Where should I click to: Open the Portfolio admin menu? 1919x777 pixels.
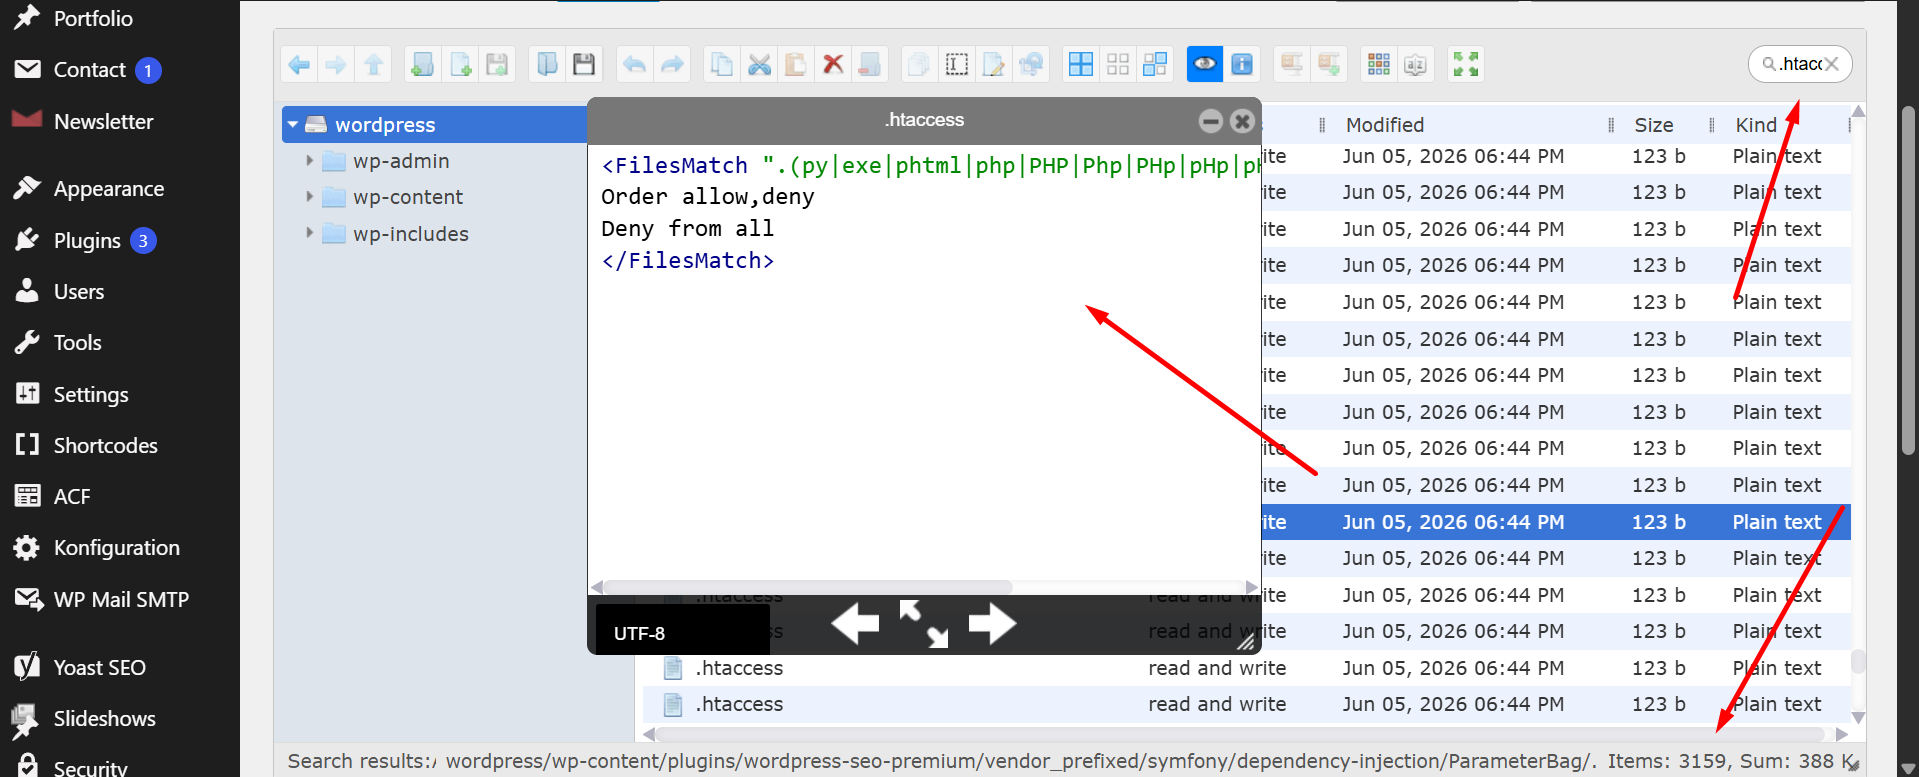coord(92,18)
